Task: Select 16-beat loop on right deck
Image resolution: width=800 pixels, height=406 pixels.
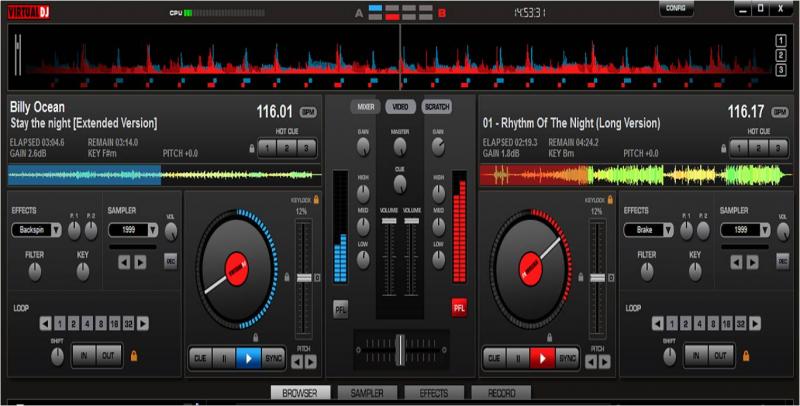Action: [x=727, y=323]
